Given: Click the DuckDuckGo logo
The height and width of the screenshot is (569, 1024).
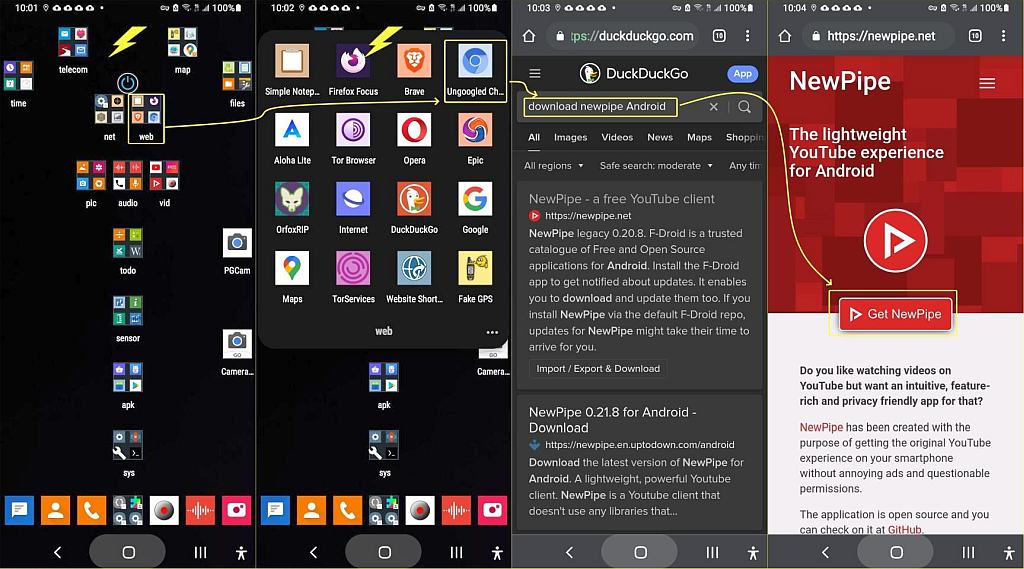Looking at the screenshot, I should tap(634, 73).
